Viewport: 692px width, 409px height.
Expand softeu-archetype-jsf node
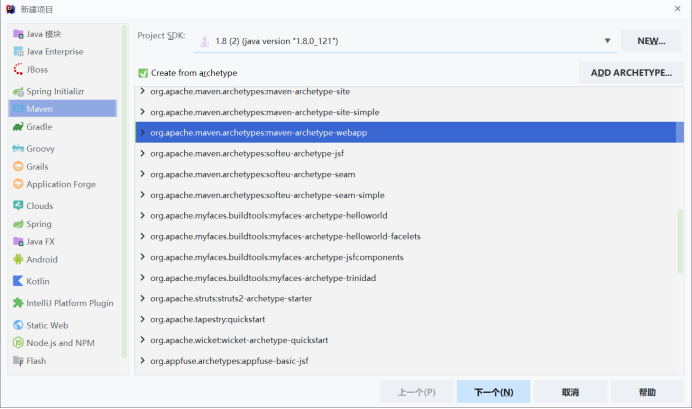(x=142, y=153)
